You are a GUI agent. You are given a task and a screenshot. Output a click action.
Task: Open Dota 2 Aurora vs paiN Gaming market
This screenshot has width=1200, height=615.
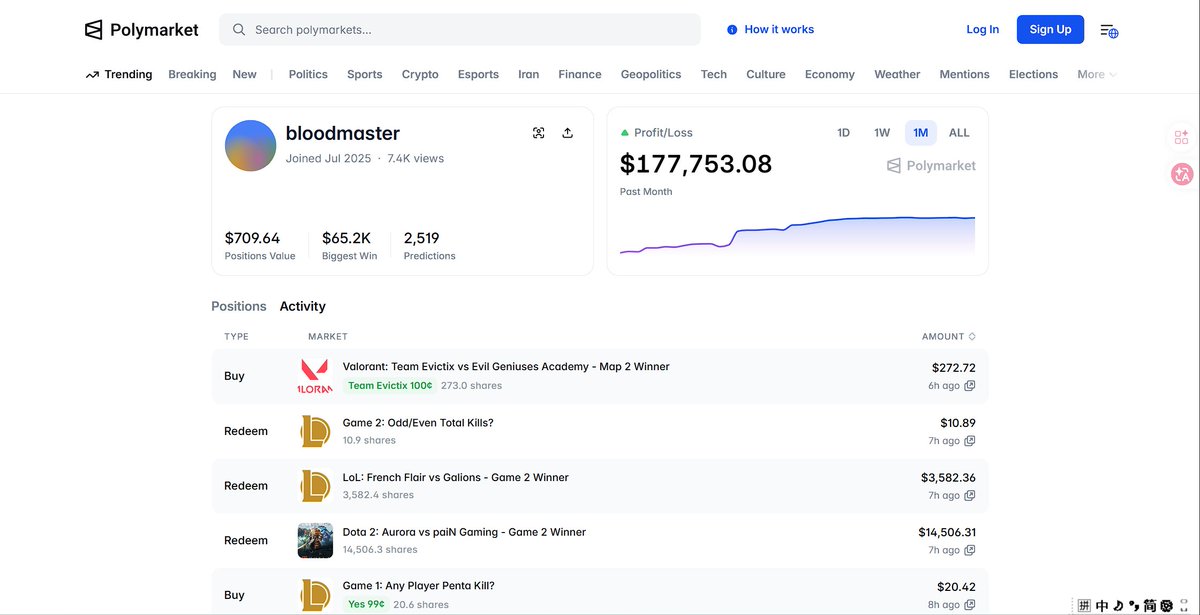click(464, 532)
